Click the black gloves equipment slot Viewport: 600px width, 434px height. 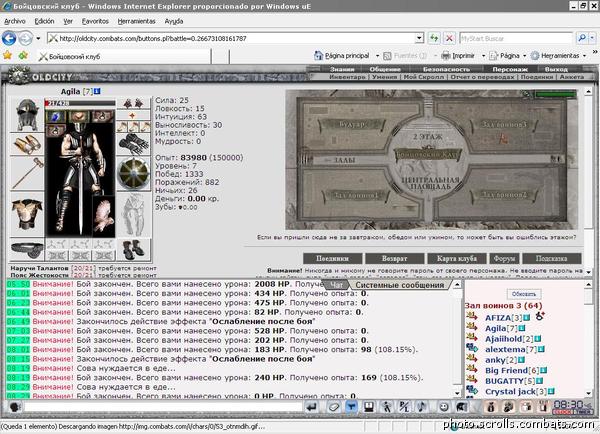click(x=133, y=144)
